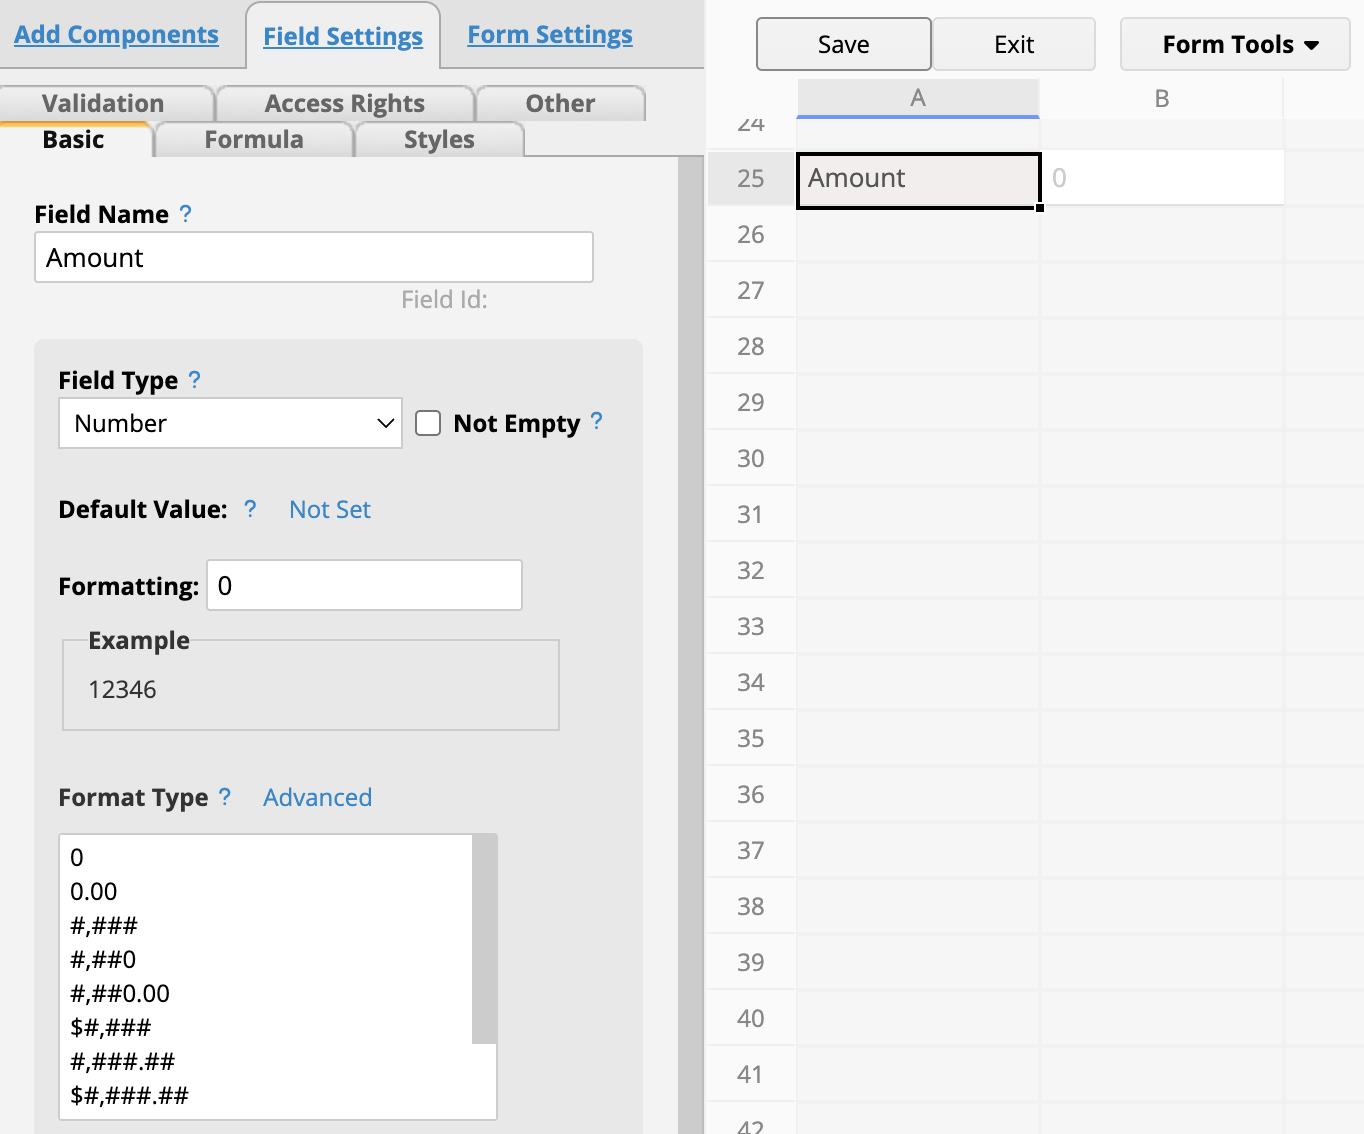Click help icon next to Format Type
Viewport: 1364px width, 1134px height.
click(225, 797)
